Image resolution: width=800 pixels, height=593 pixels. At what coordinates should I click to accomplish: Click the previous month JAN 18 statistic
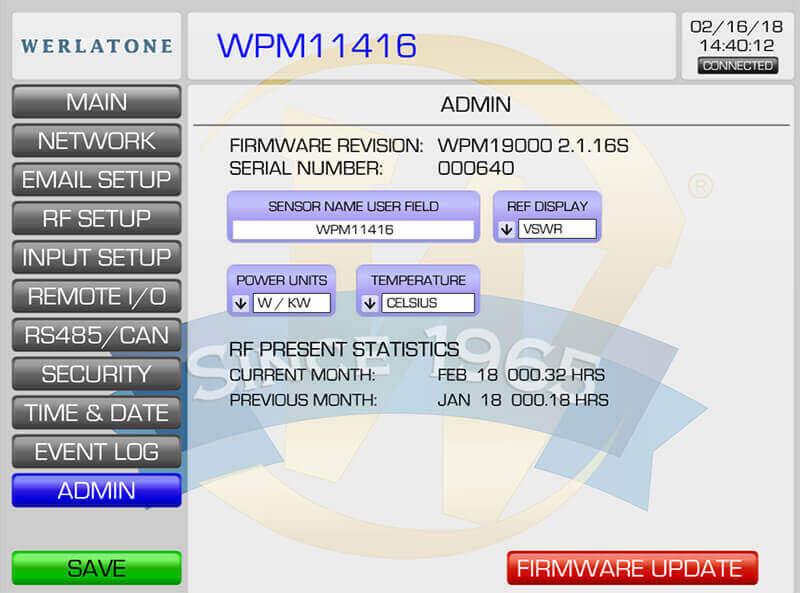pos(523,400)
